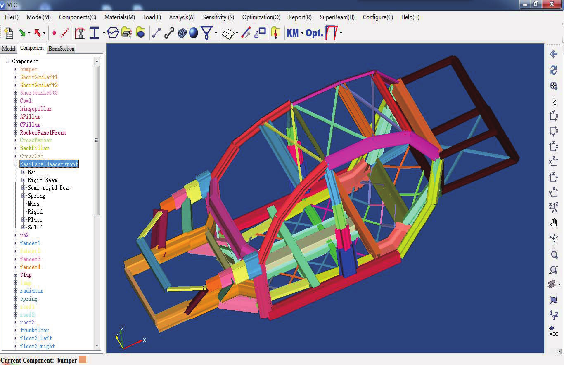The width and height of the screenshot is (564, 365).
Task: Open the File menu
Action: (x=11, y=17)
